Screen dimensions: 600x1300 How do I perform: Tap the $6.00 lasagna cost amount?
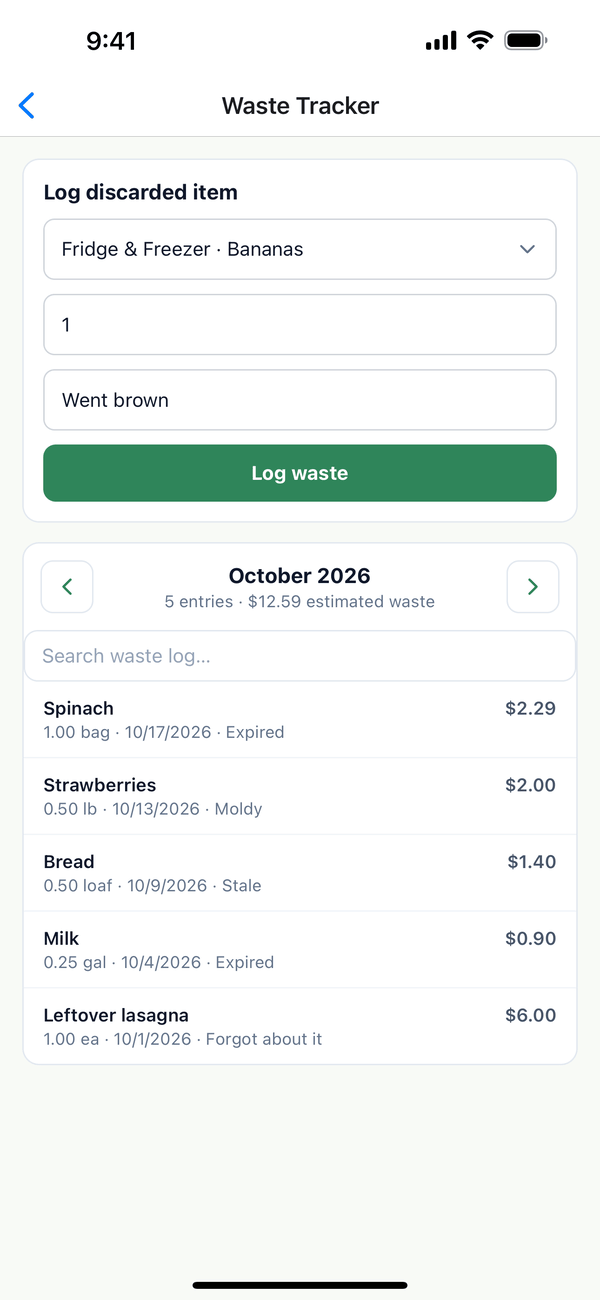click(x=530, y=1015)
